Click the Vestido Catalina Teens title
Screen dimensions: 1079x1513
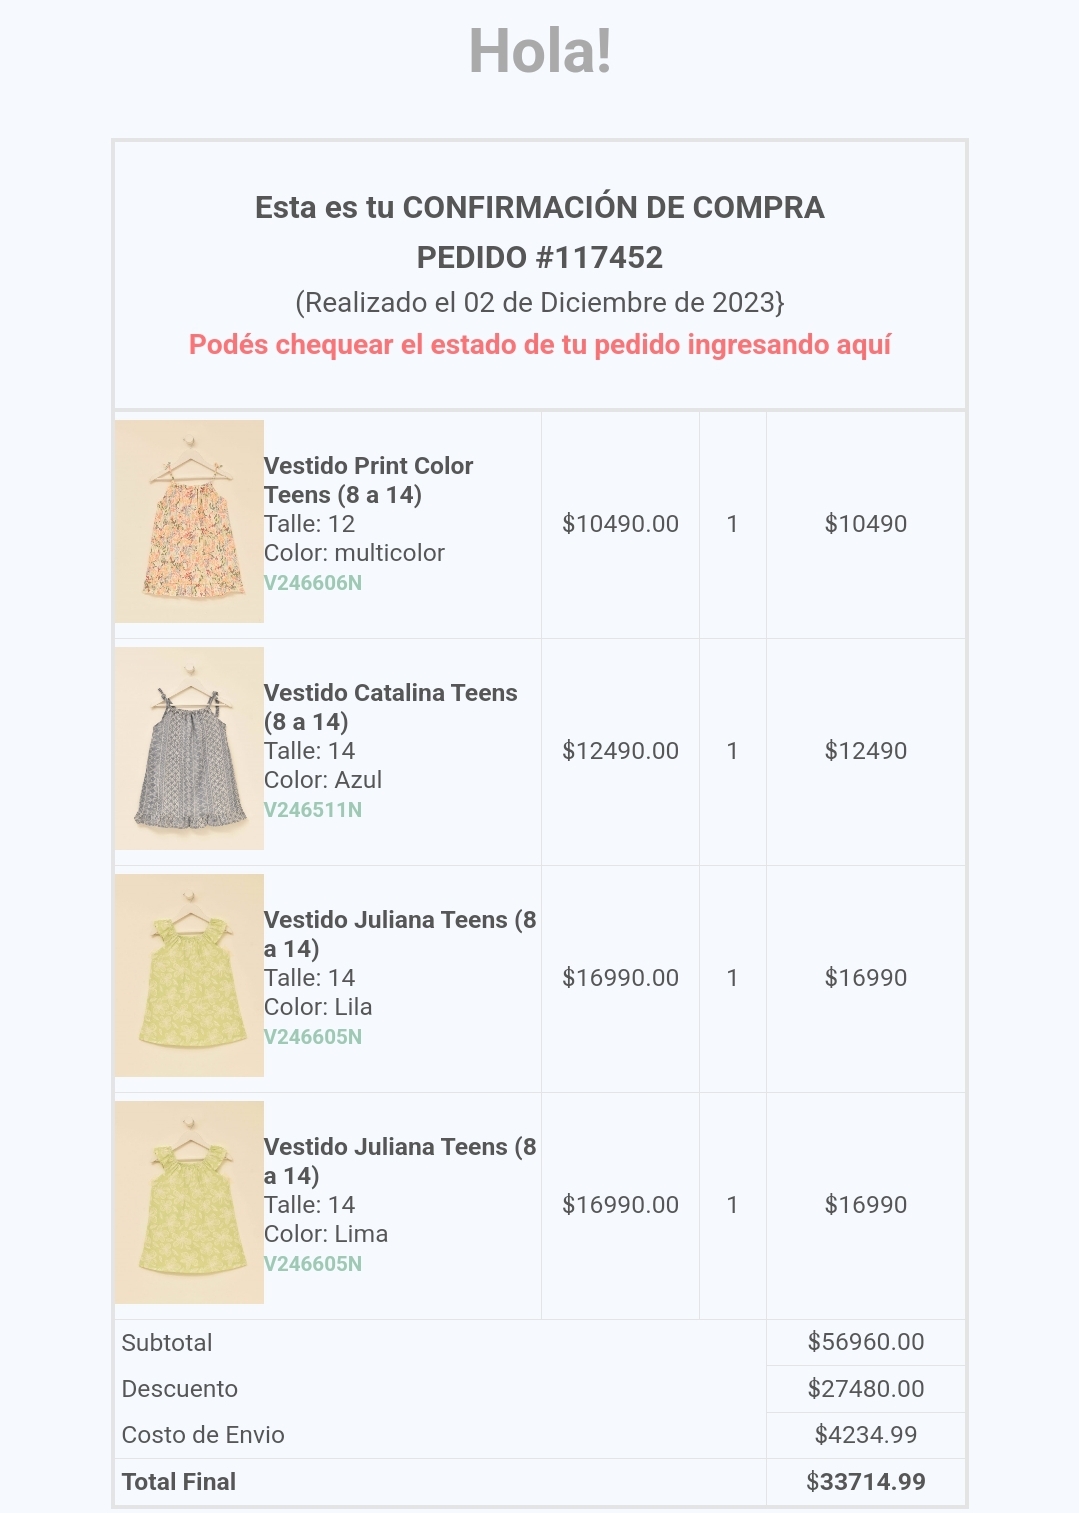click(x=390, y=707)
